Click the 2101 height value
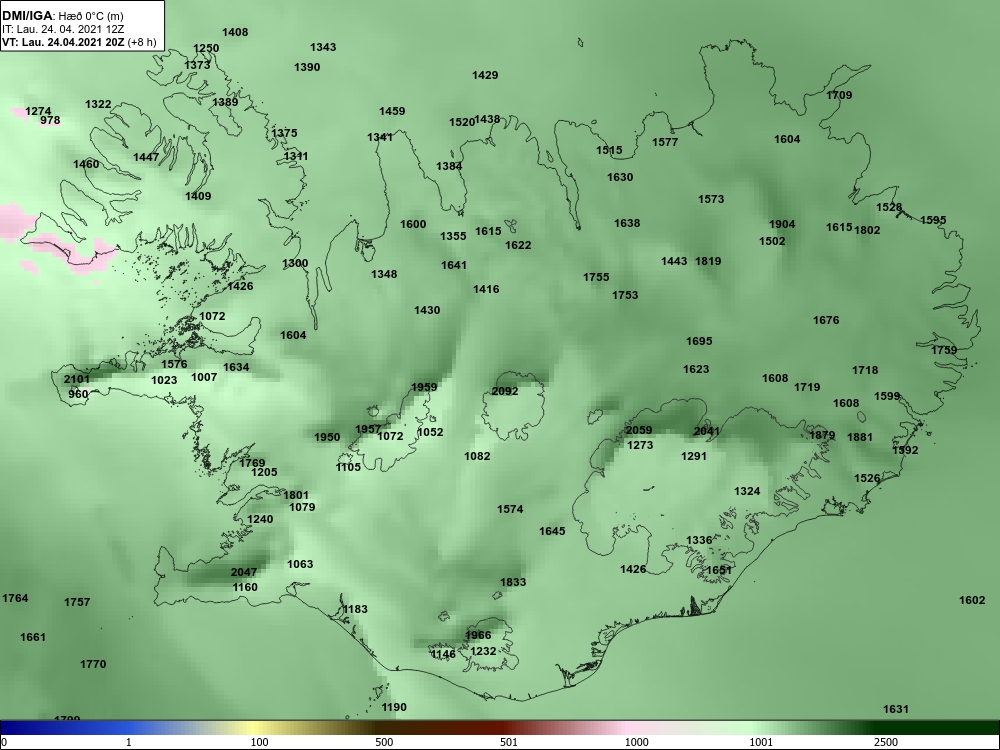Image resolution: width=1000 pixels, height=750 pixels. [x=77, y=379]
